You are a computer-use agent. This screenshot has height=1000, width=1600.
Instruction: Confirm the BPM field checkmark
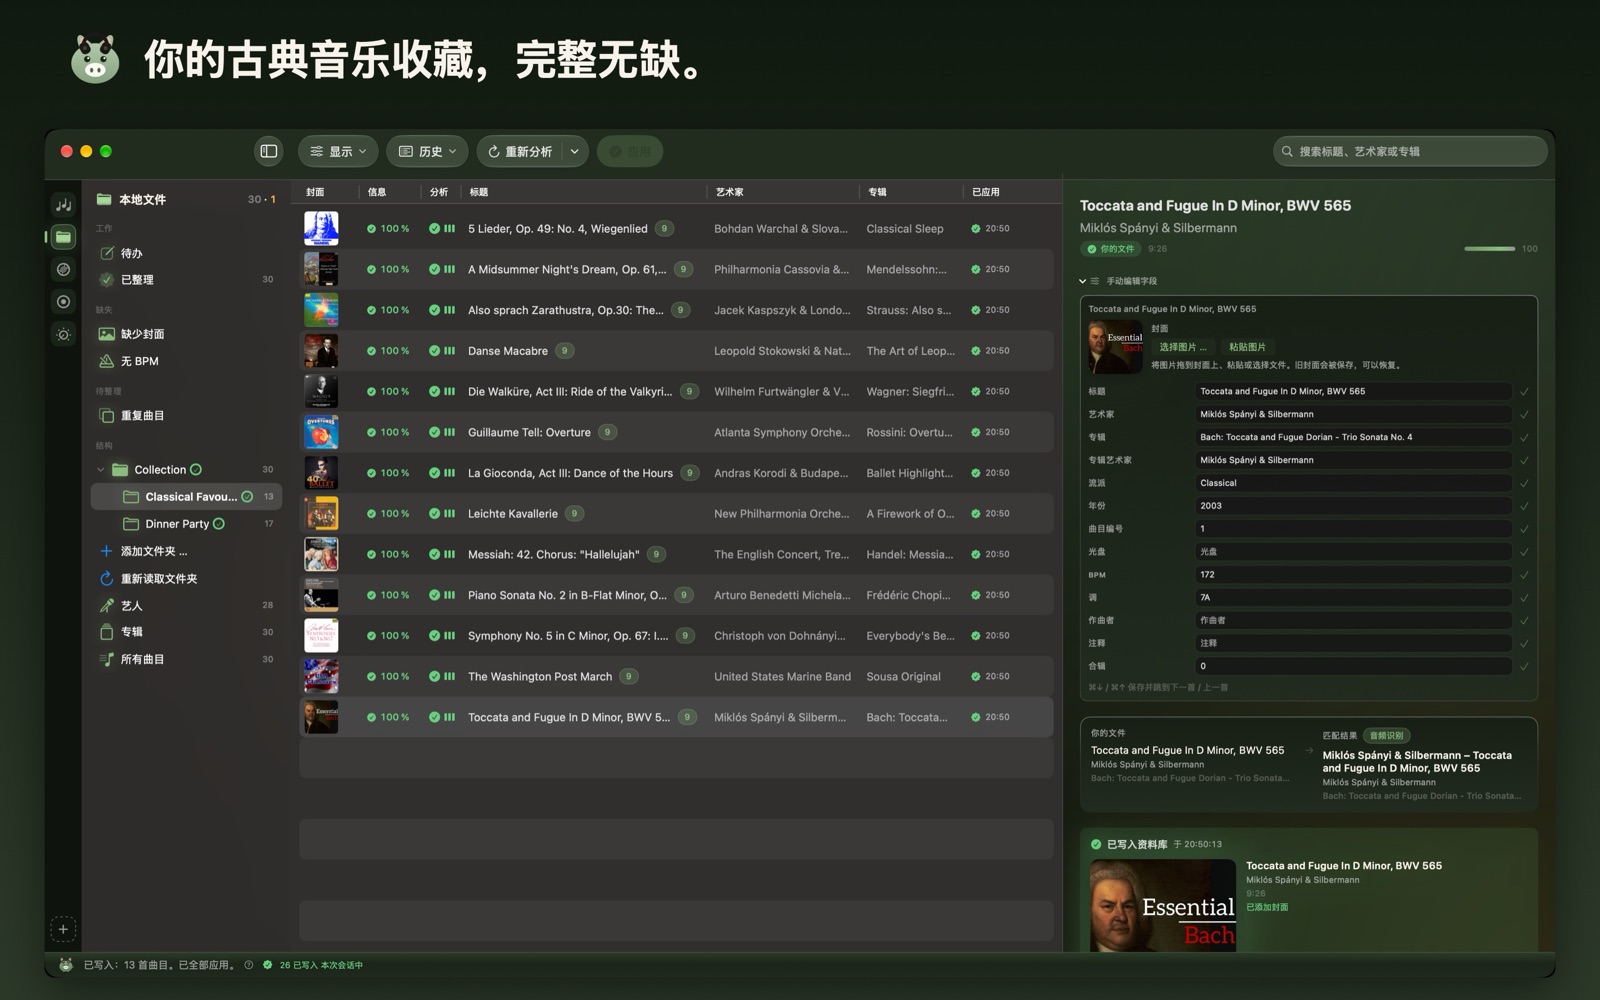pyautogui.click(x=1524, y=575)
